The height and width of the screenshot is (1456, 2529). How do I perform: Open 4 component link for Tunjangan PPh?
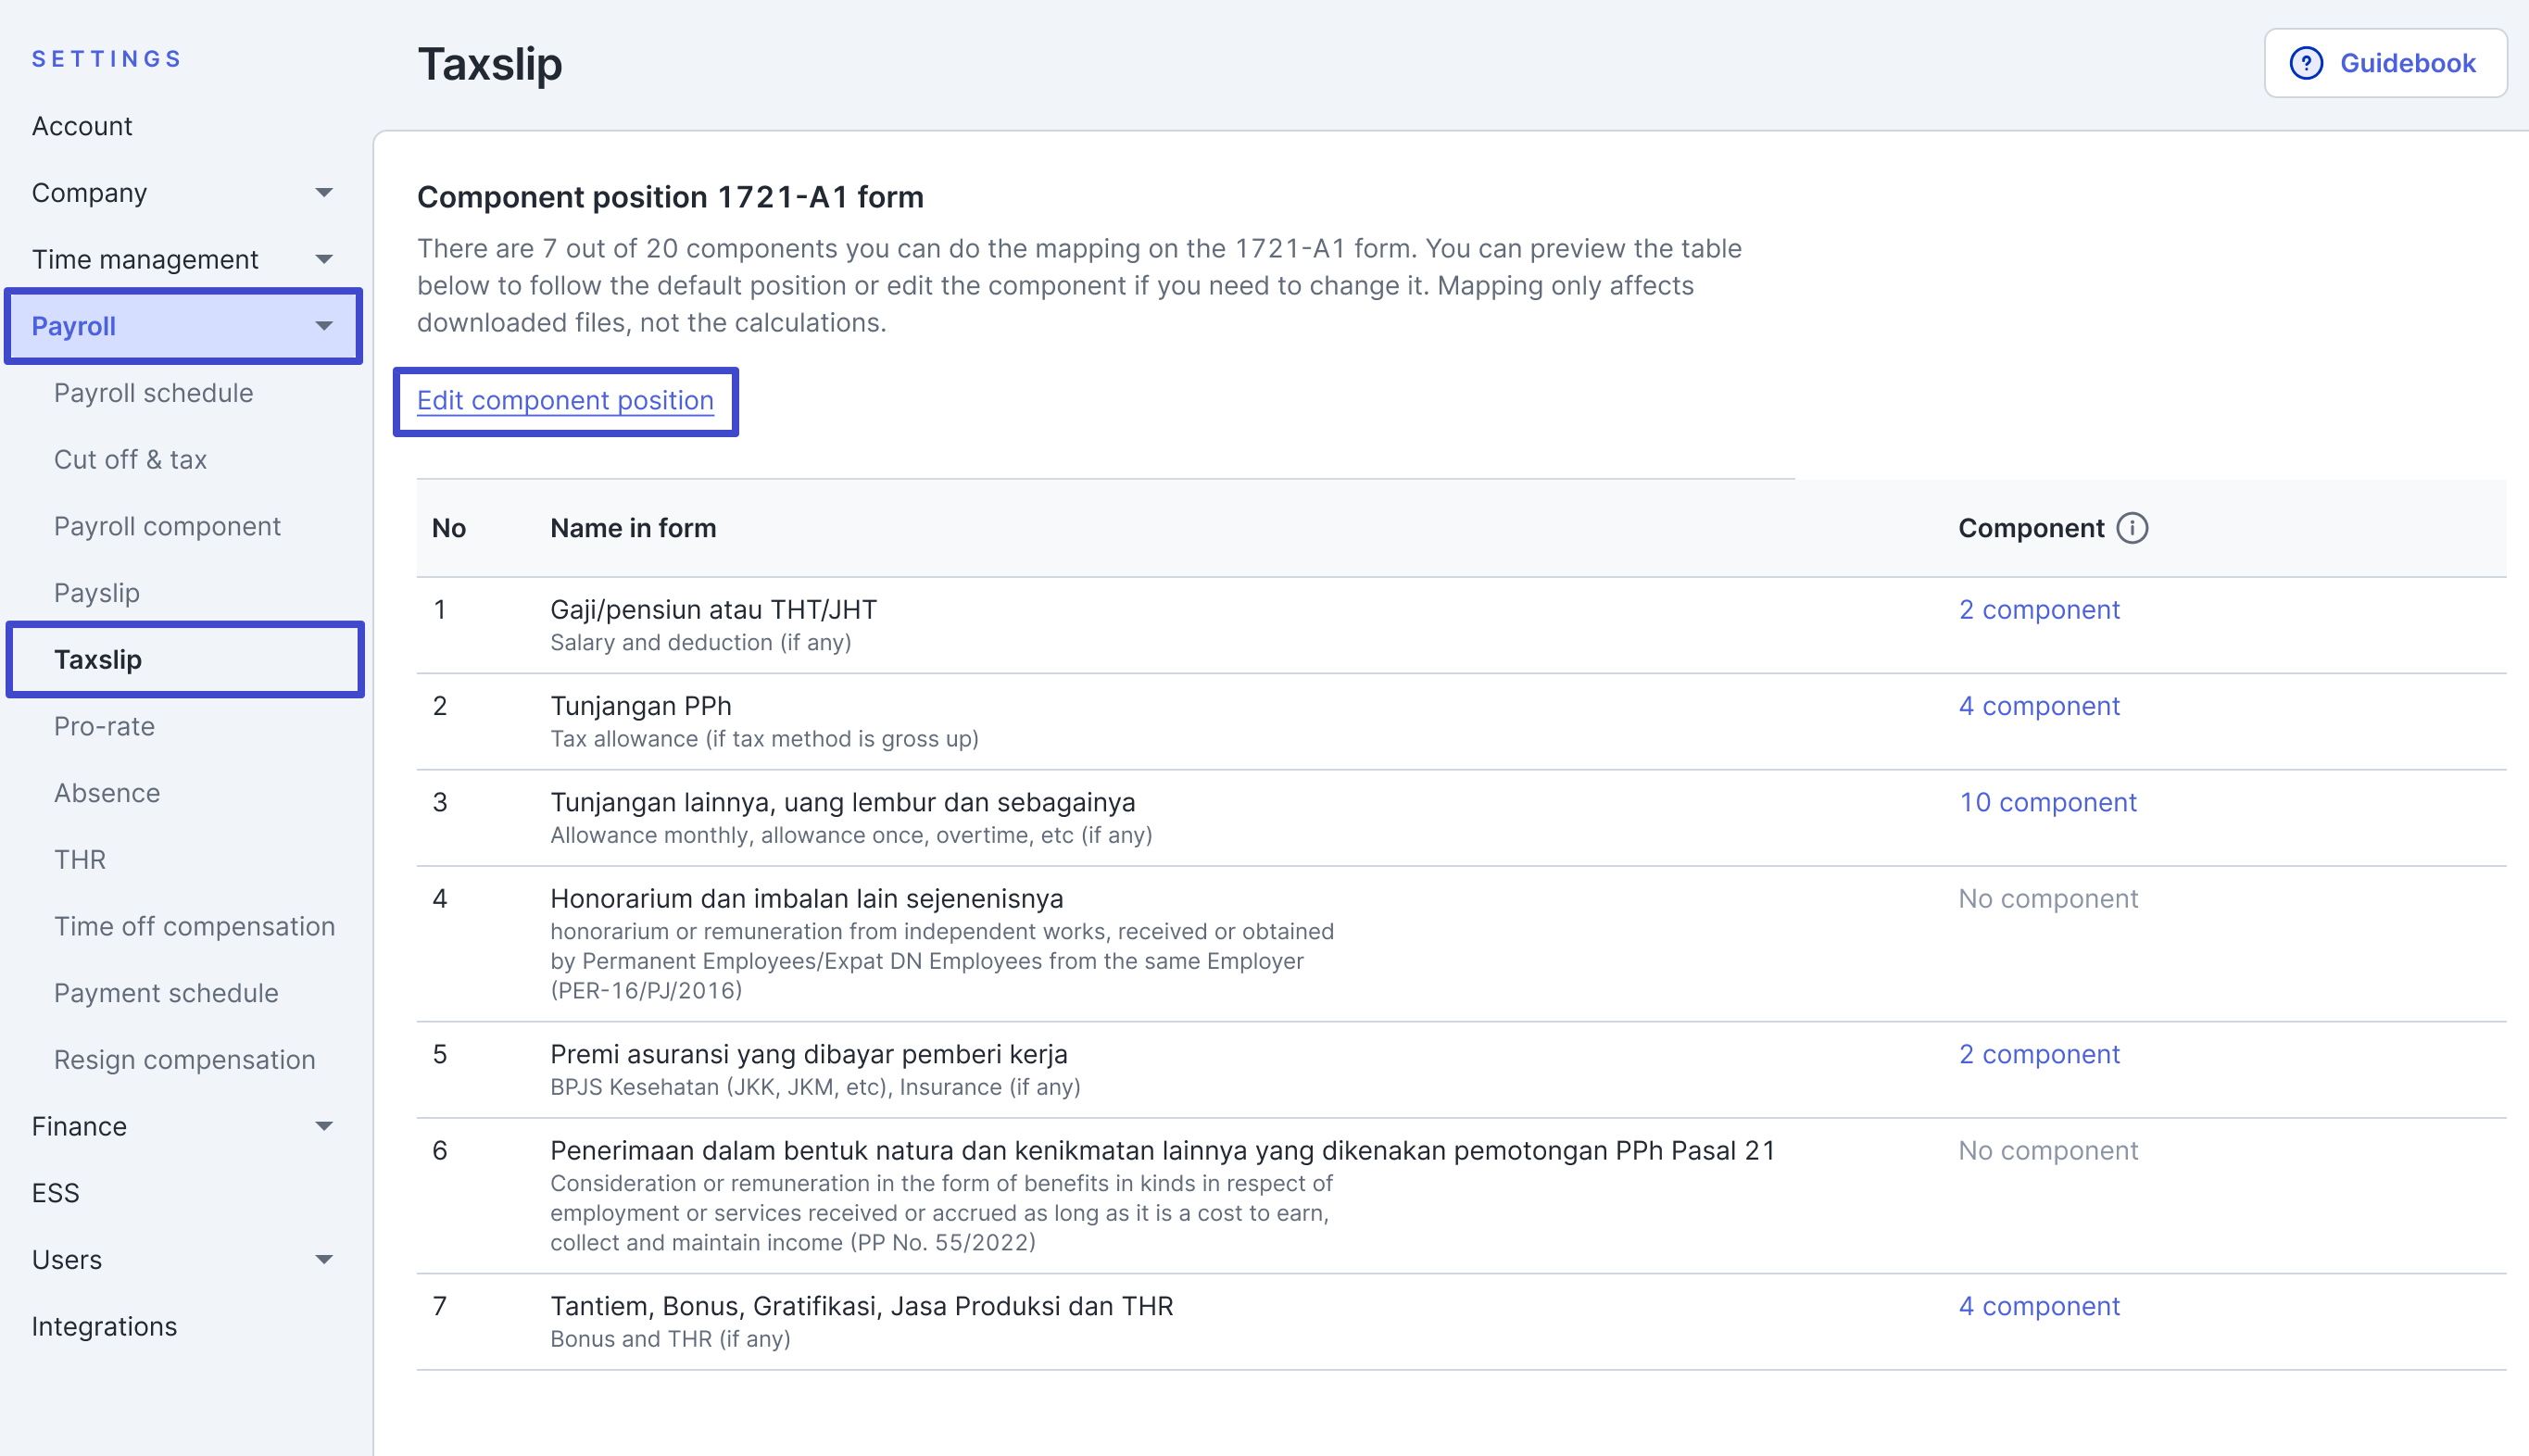tap(2038, 705)
